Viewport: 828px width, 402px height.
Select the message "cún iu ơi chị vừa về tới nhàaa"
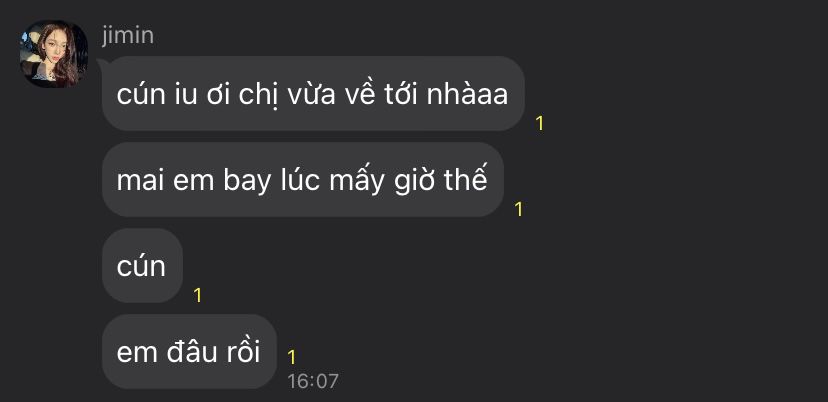point(313,94)
